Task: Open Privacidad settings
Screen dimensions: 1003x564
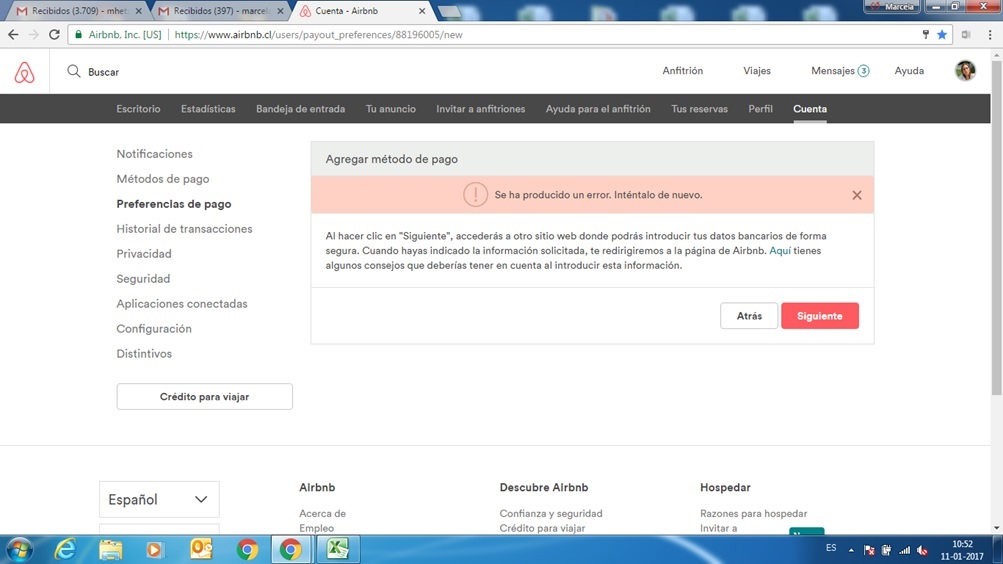Action: pyautogui.click(x=144, y=254)
